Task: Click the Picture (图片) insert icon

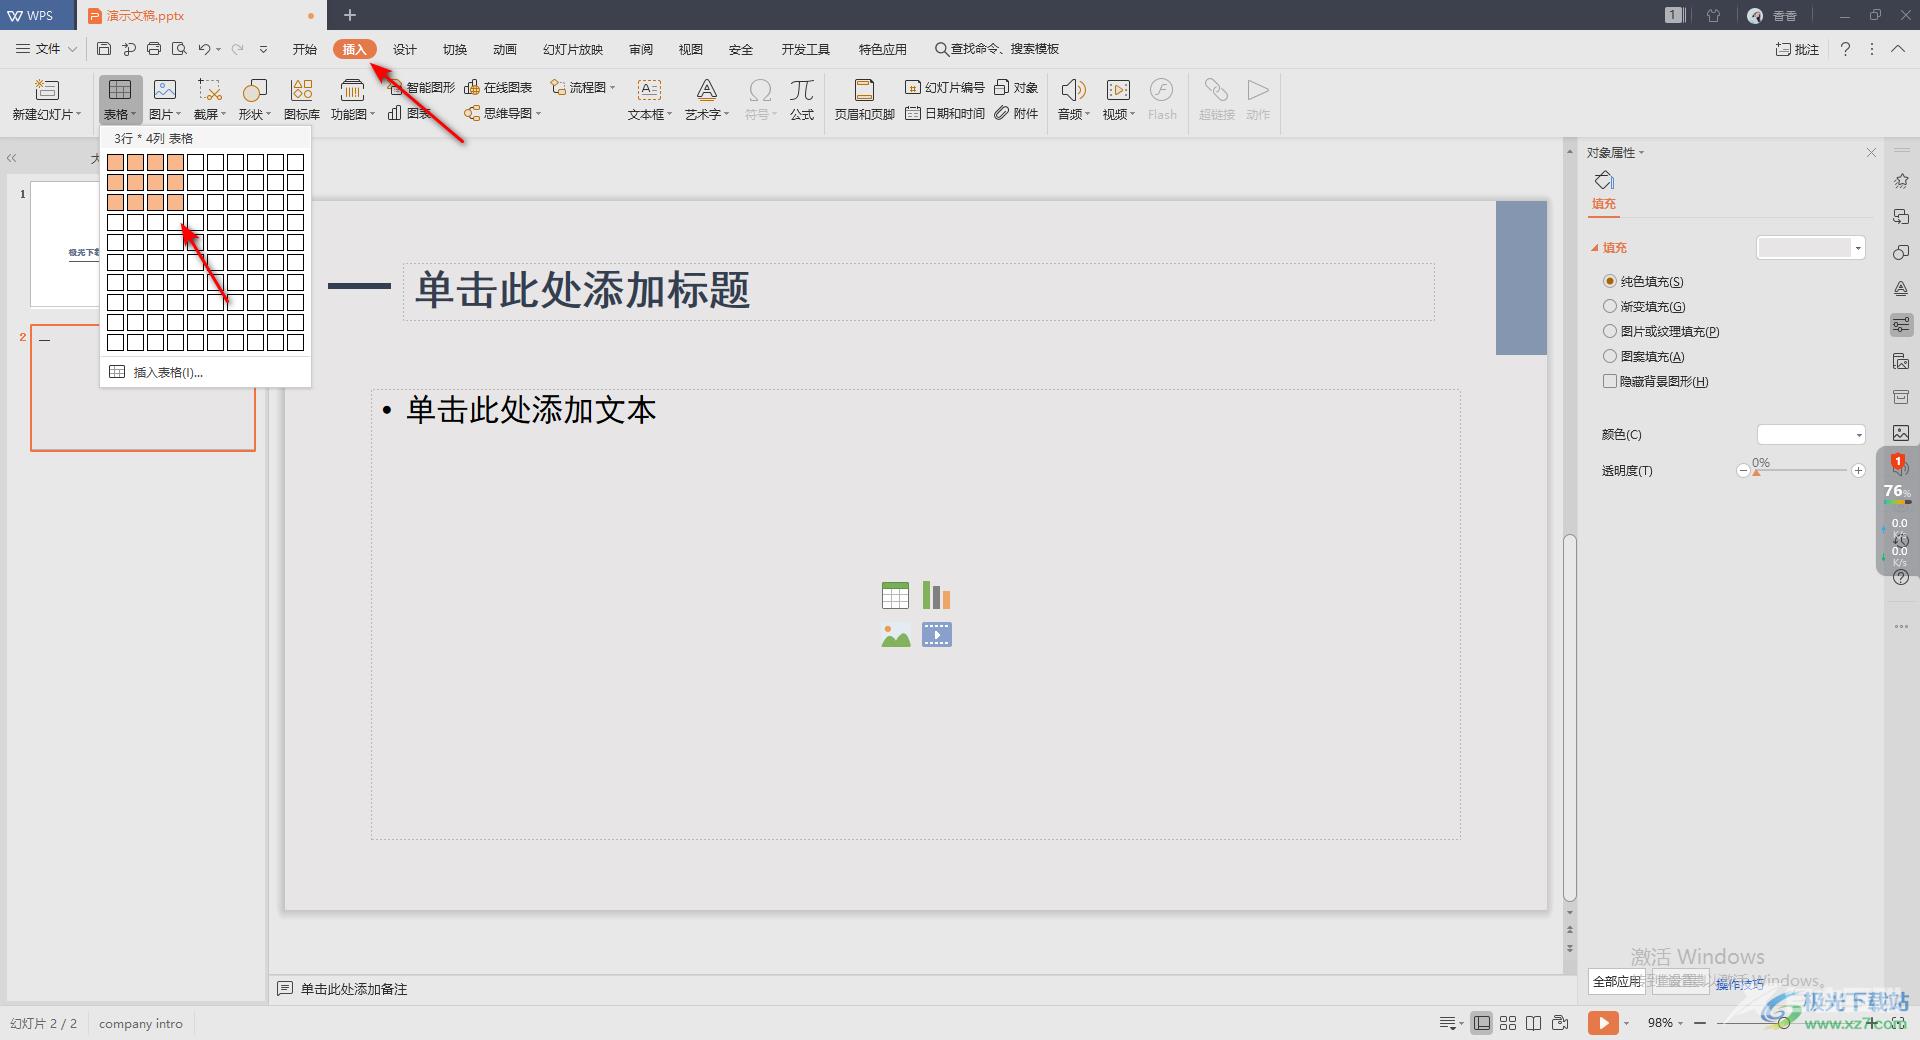Action: point(165,100)
